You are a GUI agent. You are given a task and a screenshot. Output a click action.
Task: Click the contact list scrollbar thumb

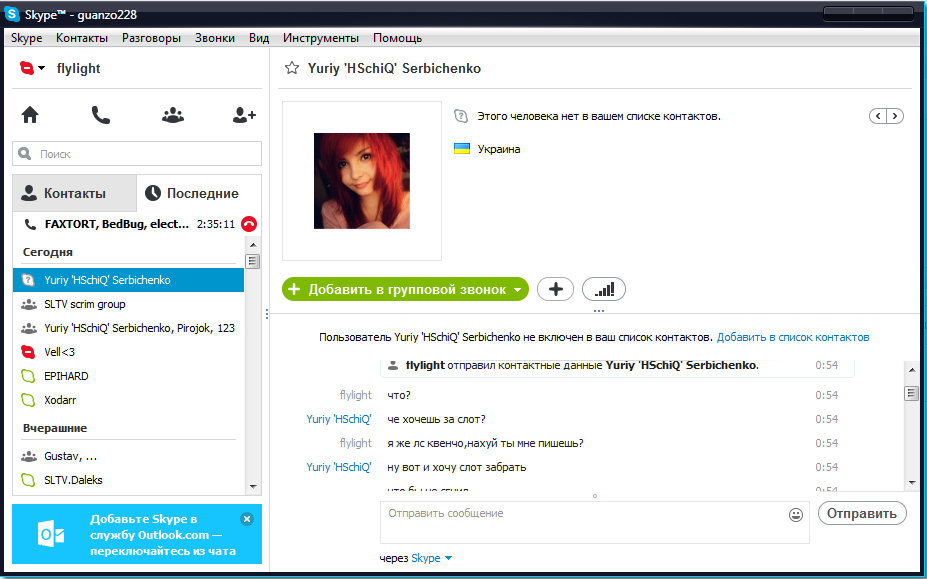tap(253, 261)
